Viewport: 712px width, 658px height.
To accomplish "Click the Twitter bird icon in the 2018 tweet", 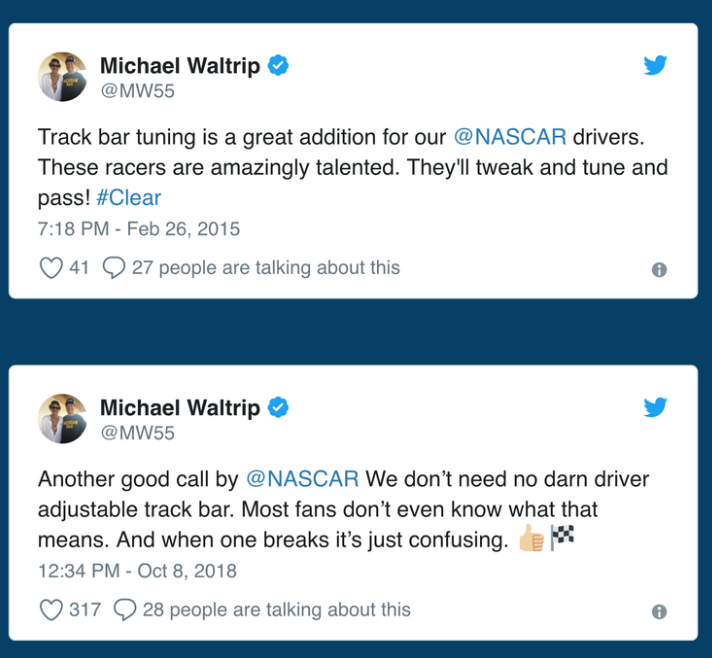I will (x=655, y=408).
